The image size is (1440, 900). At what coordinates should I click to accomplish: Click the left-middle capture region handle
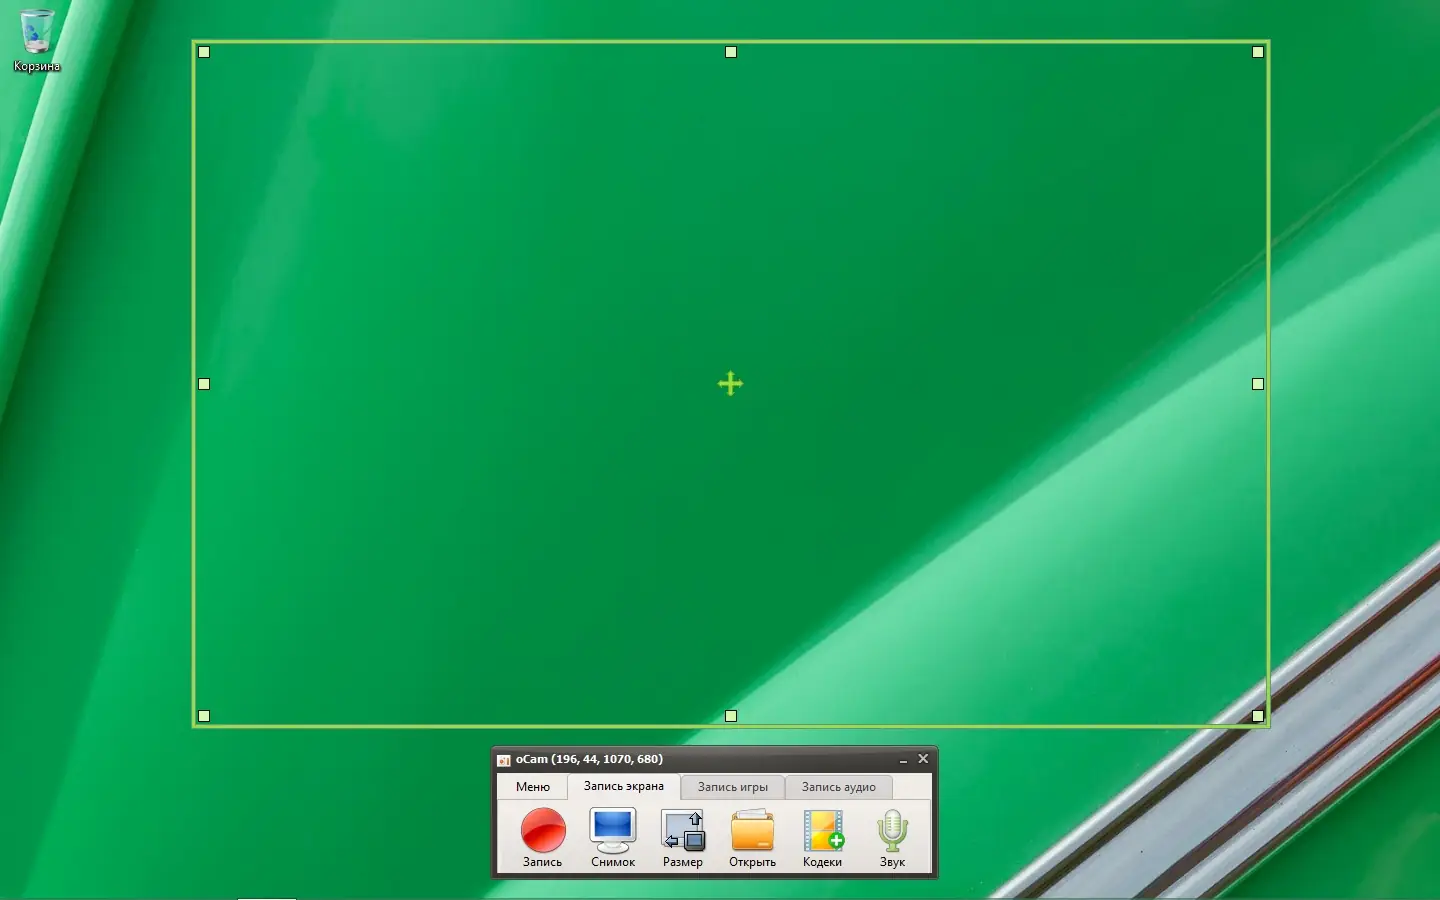(x=204, y=384)
